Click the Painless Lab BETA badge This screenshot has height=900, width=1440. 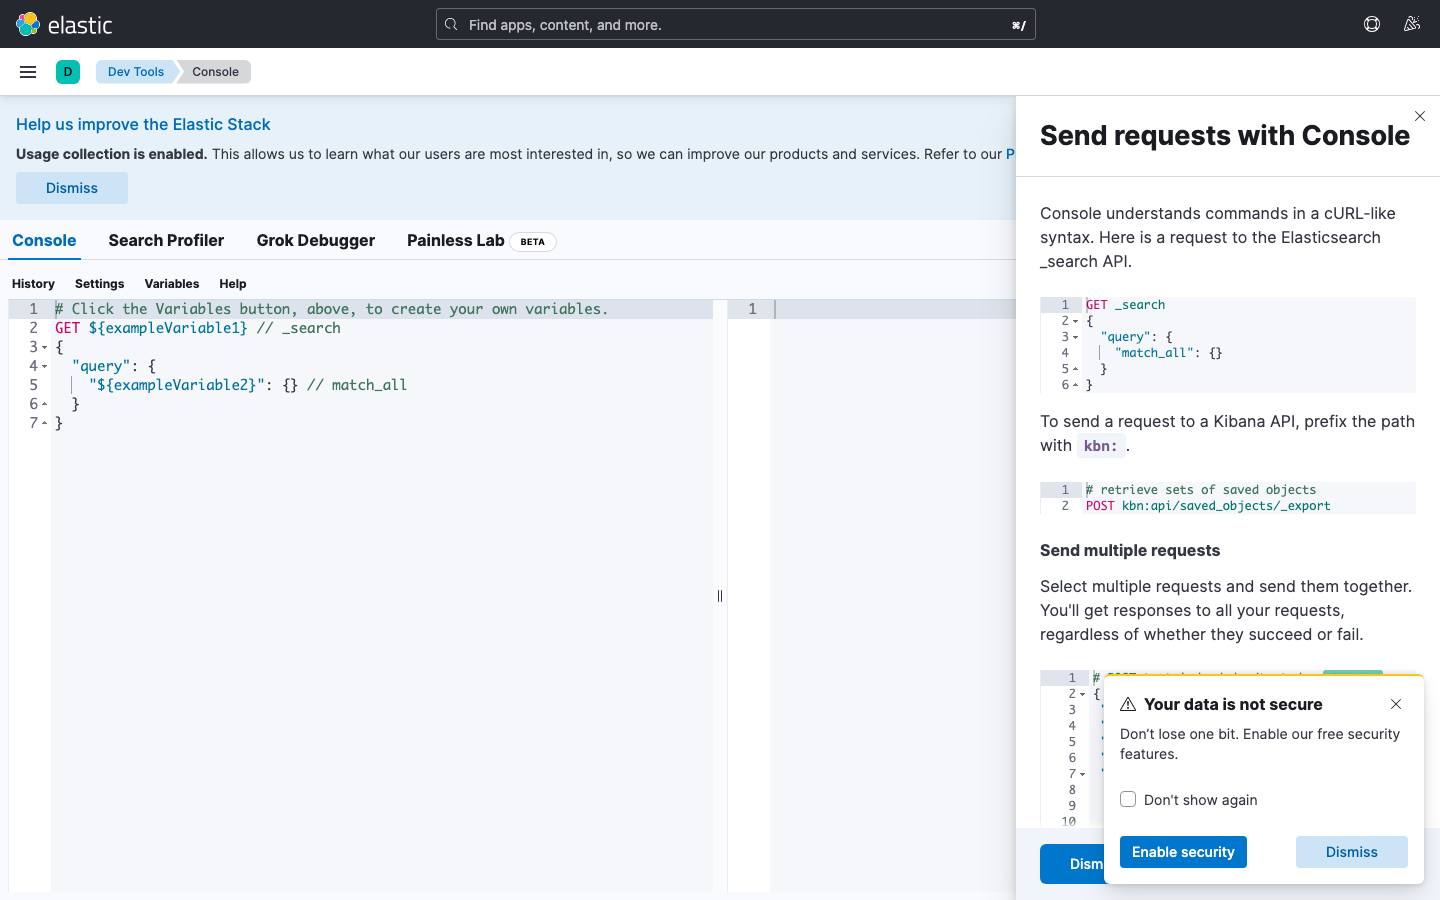click(533, 242)
